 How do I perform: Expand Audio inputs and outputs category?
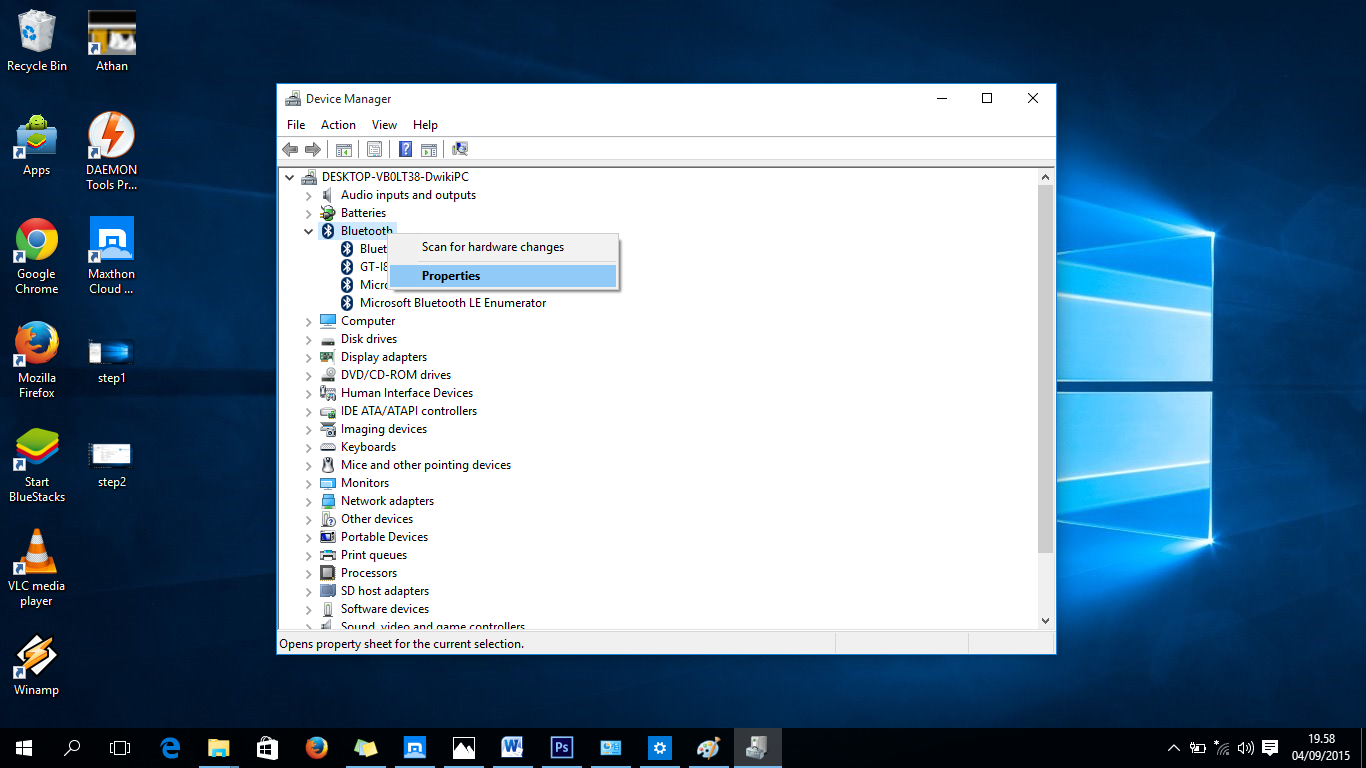click(309, 195)
